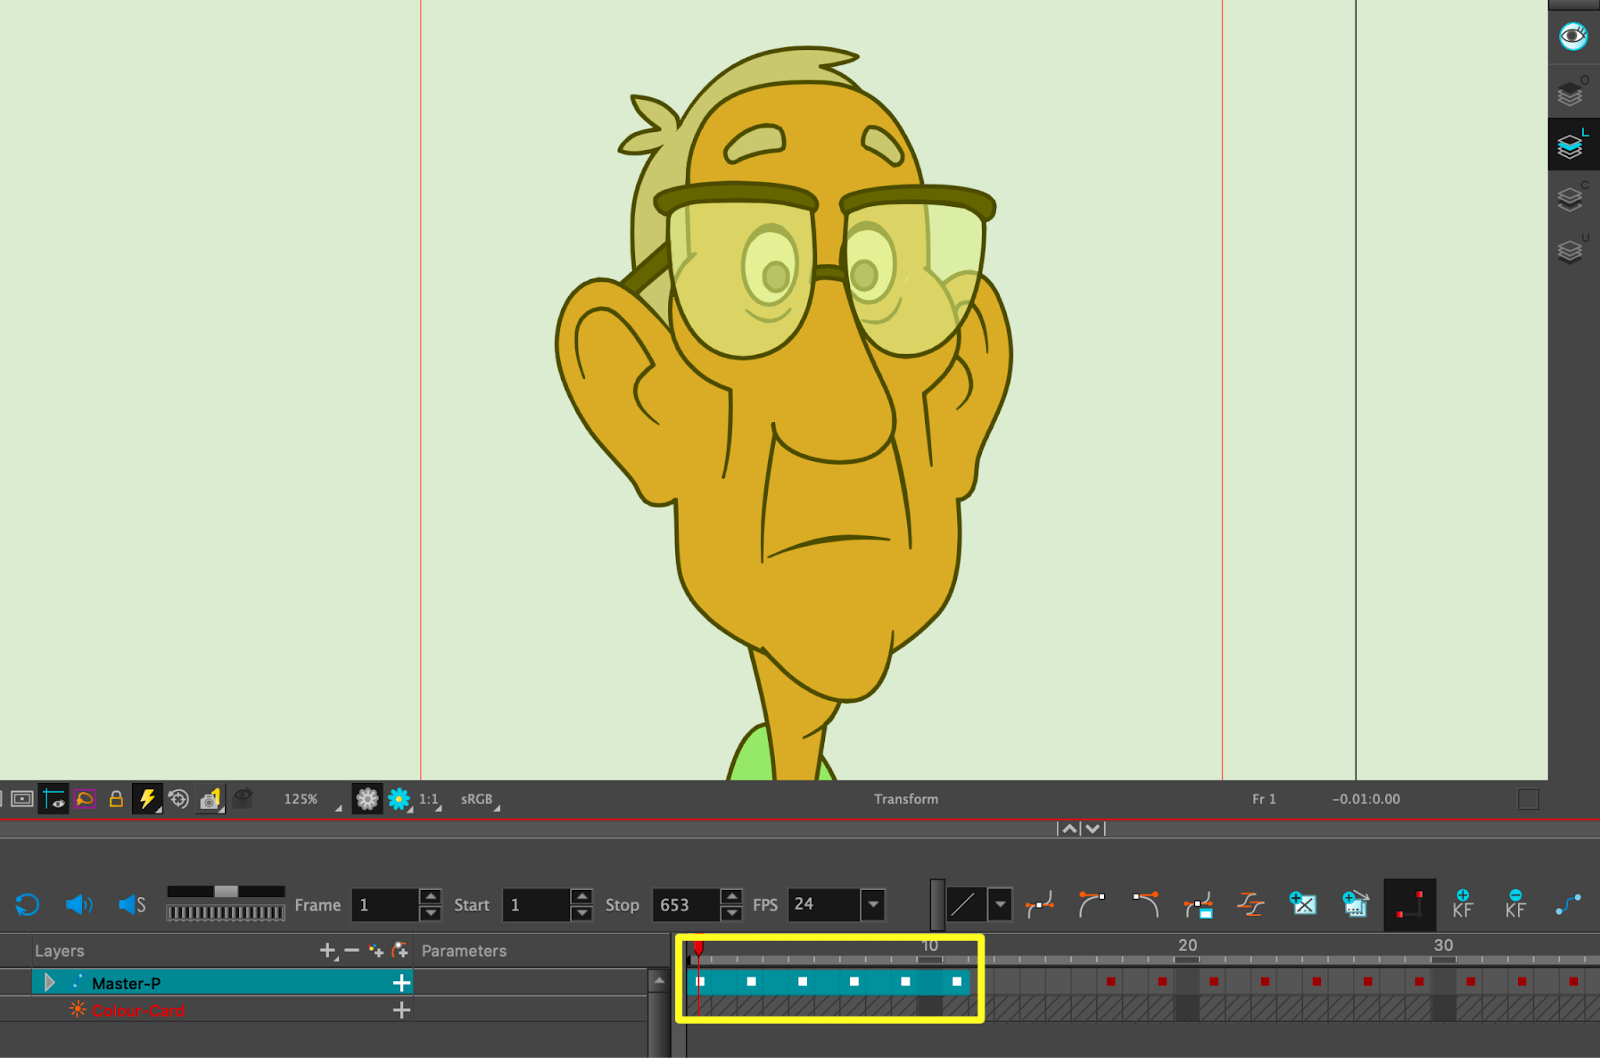Viewport: 1600px width, 1058px height.
Task: Toggle sound playback speaker icon
Action: point(79,905)
